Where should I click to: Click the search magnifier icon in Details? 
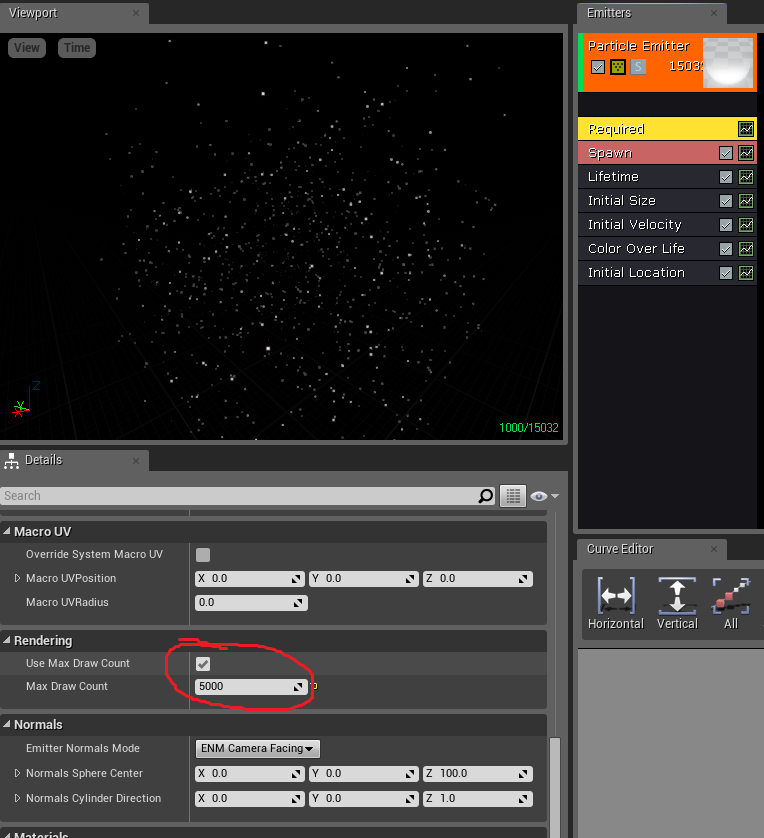[x=486, y=496]
